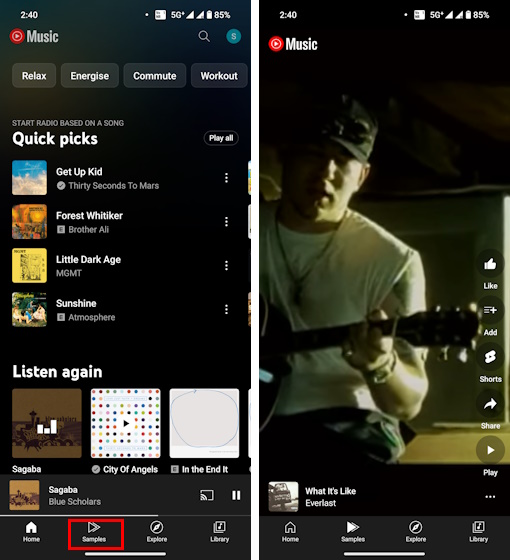Tap the Play all button

click(x=221, y=138)
